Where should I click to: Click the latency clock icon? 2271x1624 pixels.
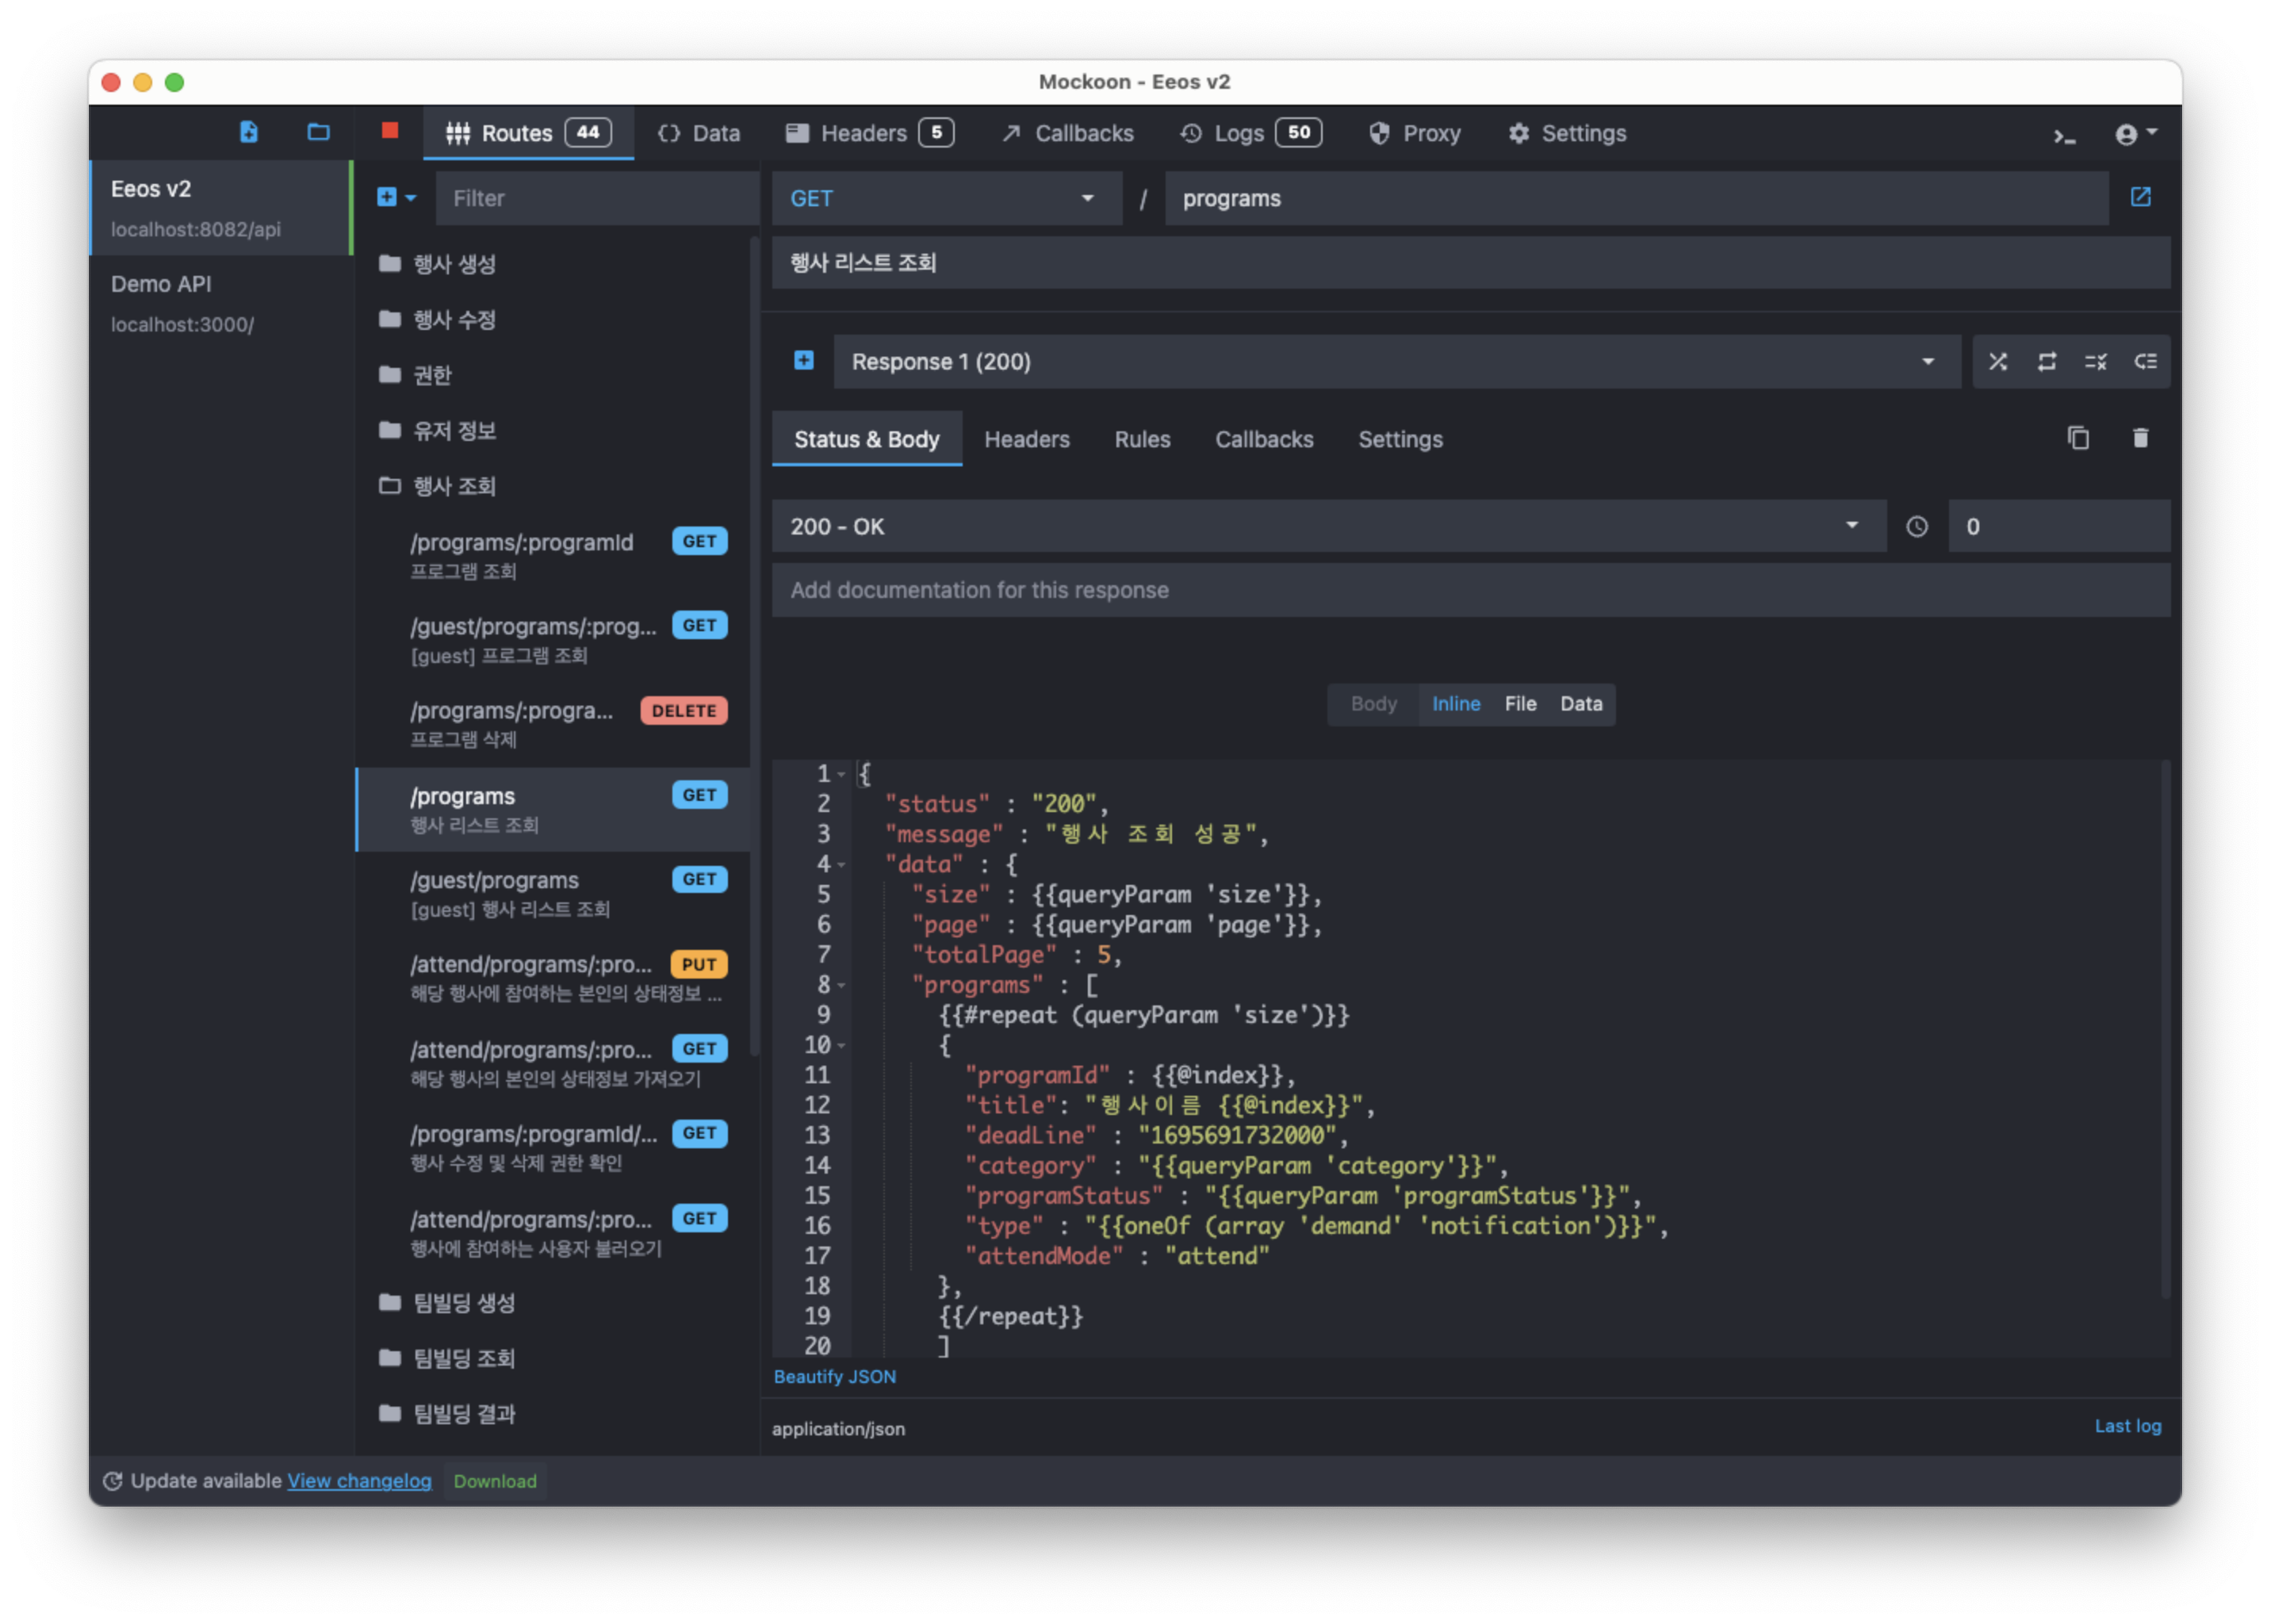coord(1916,527)
